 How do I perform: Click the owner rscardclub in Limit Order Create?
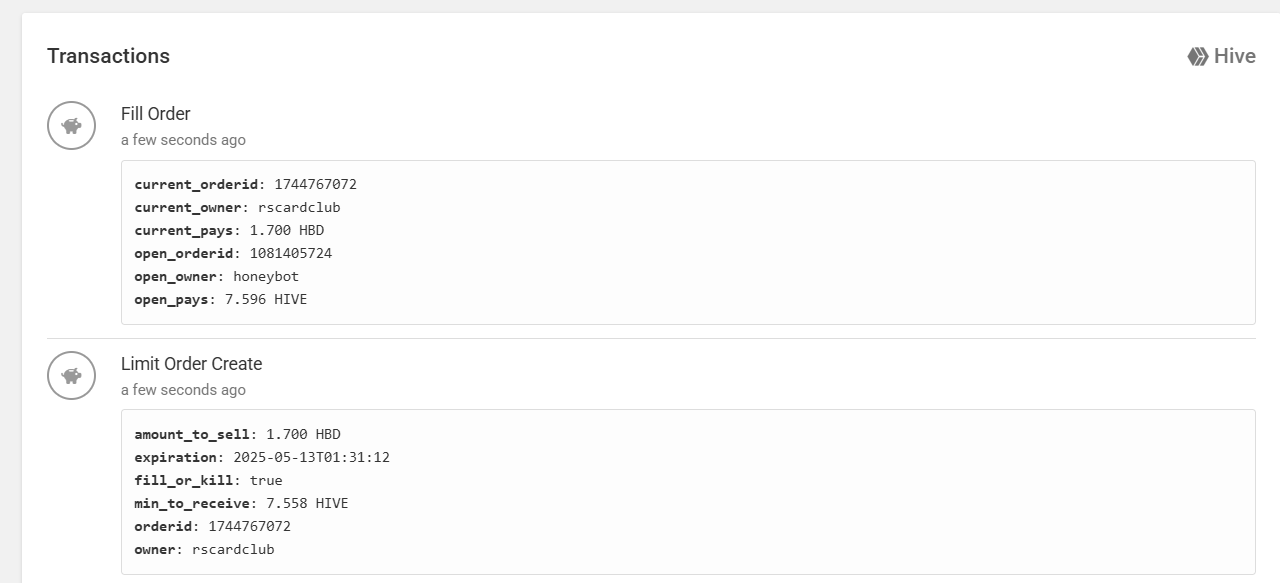233,550
